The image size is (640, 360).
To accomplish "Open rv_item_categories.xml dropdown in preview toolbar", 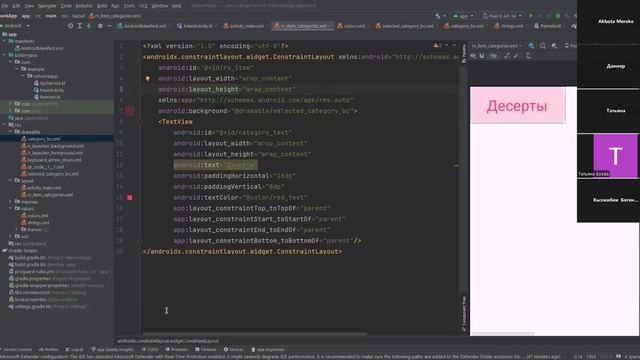I will [497, 46].
